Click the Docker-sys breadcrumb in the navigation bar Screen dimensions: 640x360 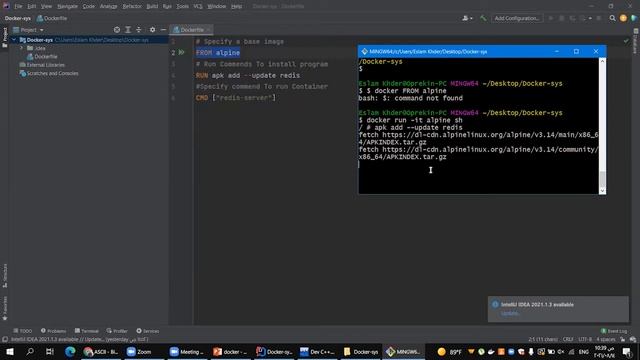pos(18,18)
